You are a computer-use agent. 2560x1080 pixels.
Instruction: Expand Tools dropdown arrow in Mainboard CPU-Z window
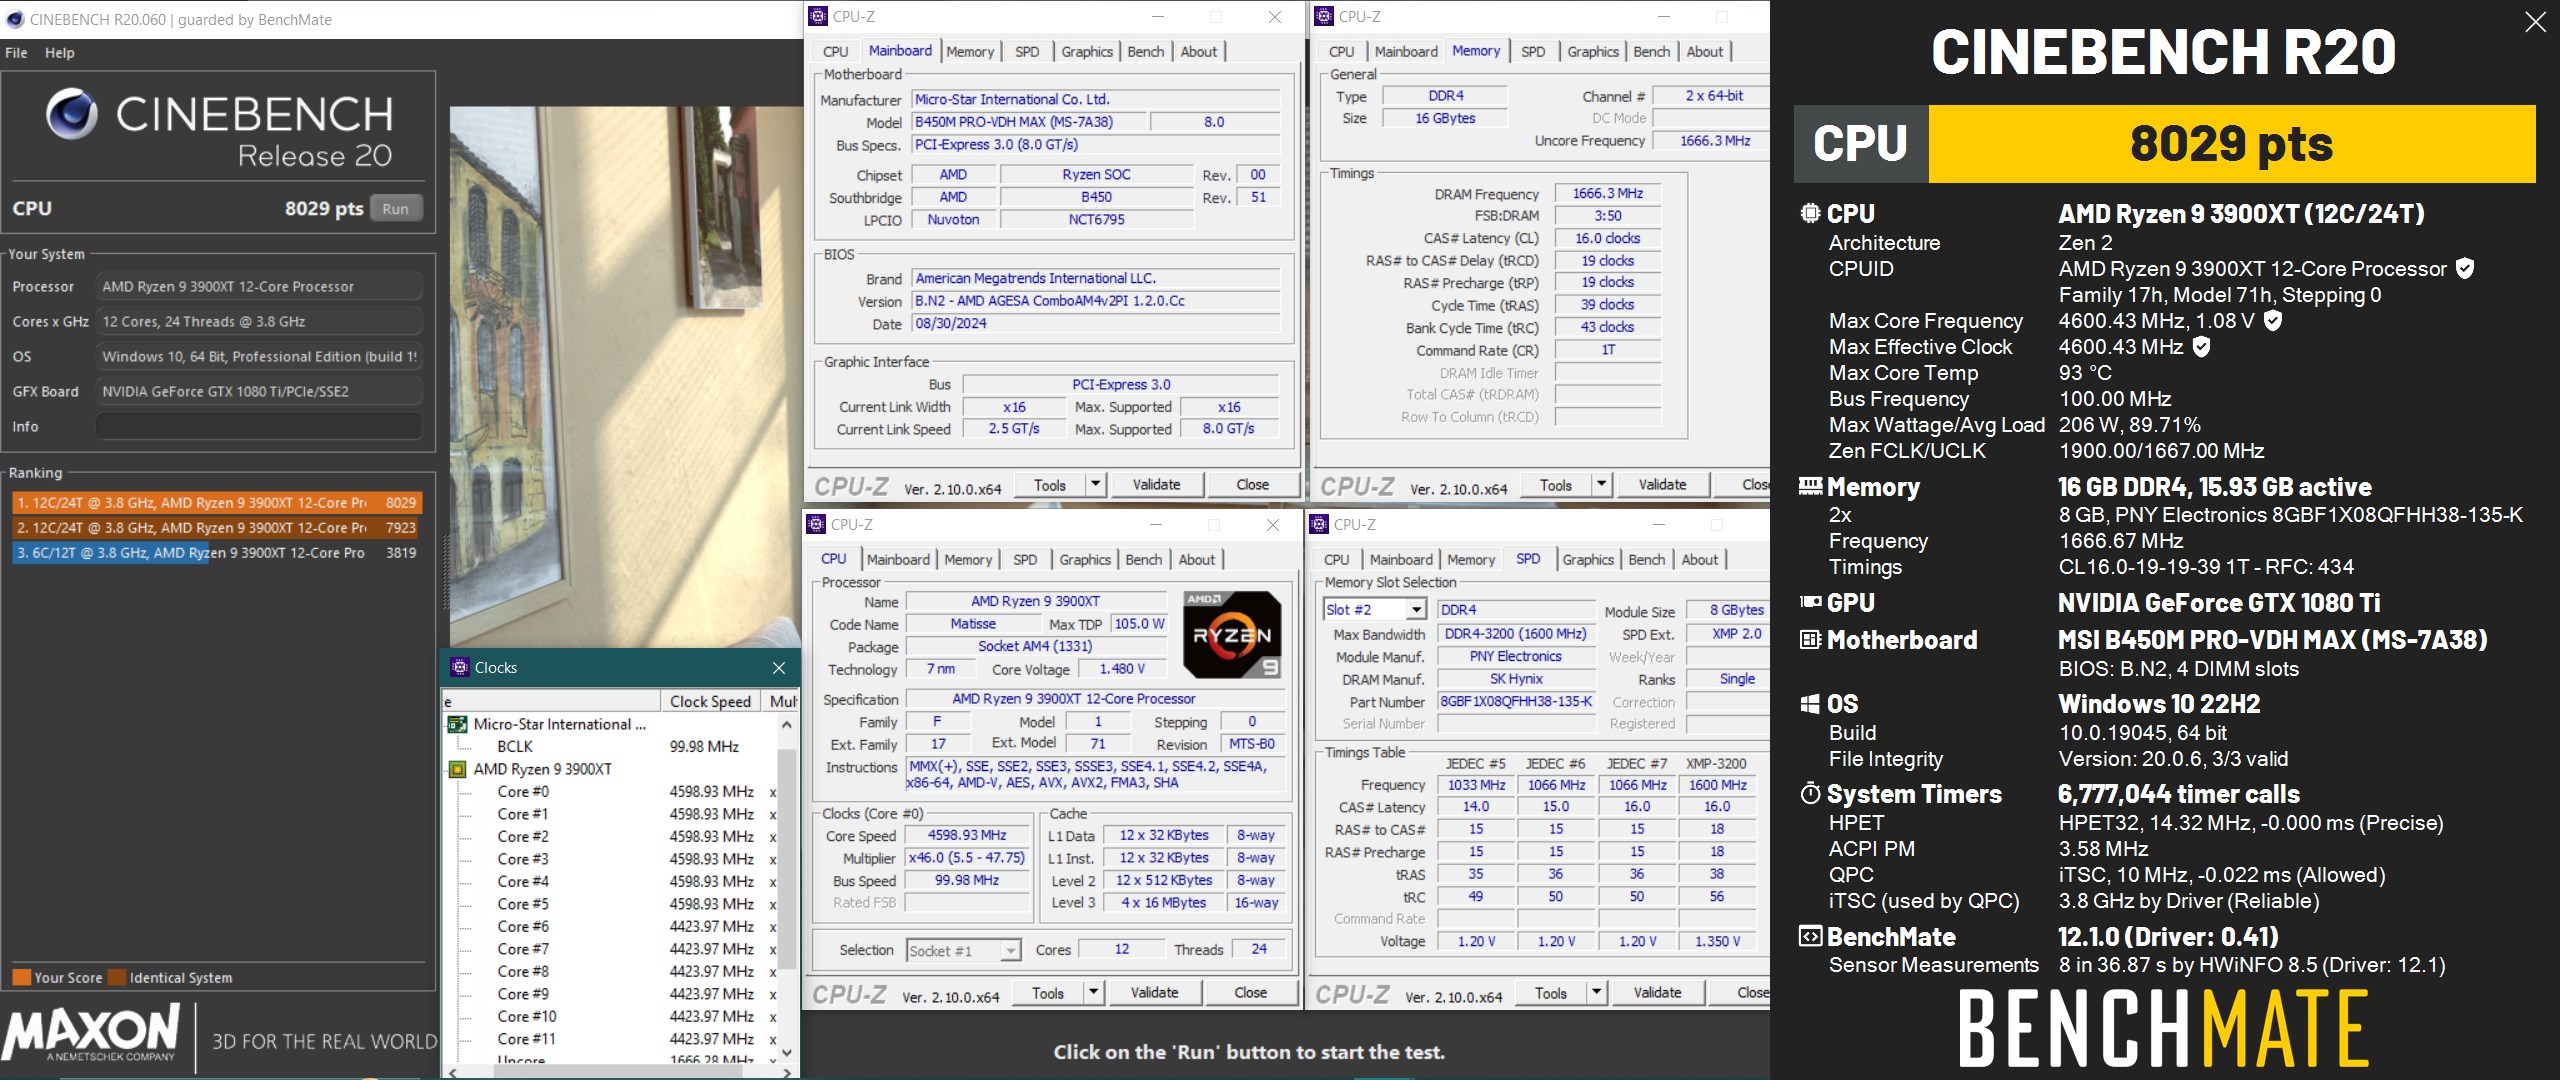click(1096, 485)
